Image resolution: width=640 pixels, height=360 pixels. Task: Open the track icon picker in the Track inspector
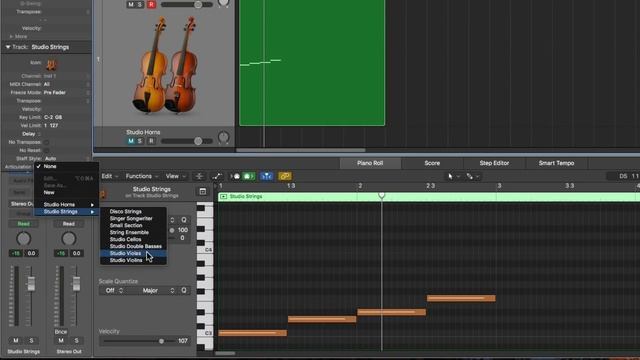click(51, 64)
